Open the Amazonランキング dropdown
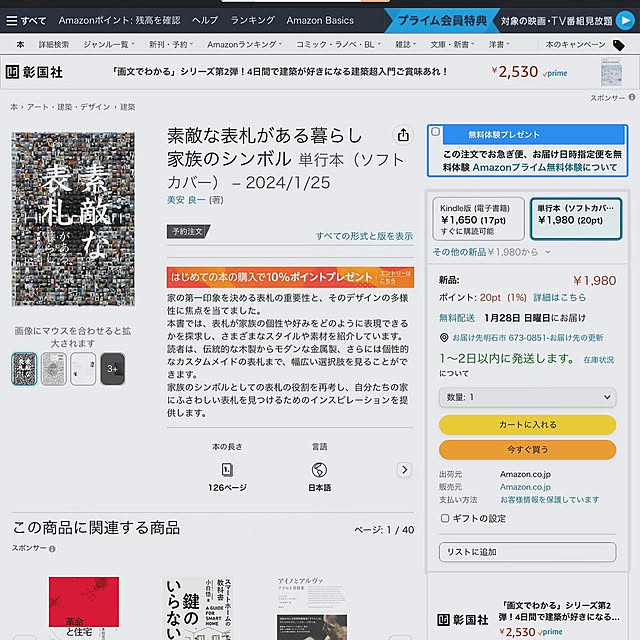The width and height of the screenshot is (640, 640). (244, 44)
